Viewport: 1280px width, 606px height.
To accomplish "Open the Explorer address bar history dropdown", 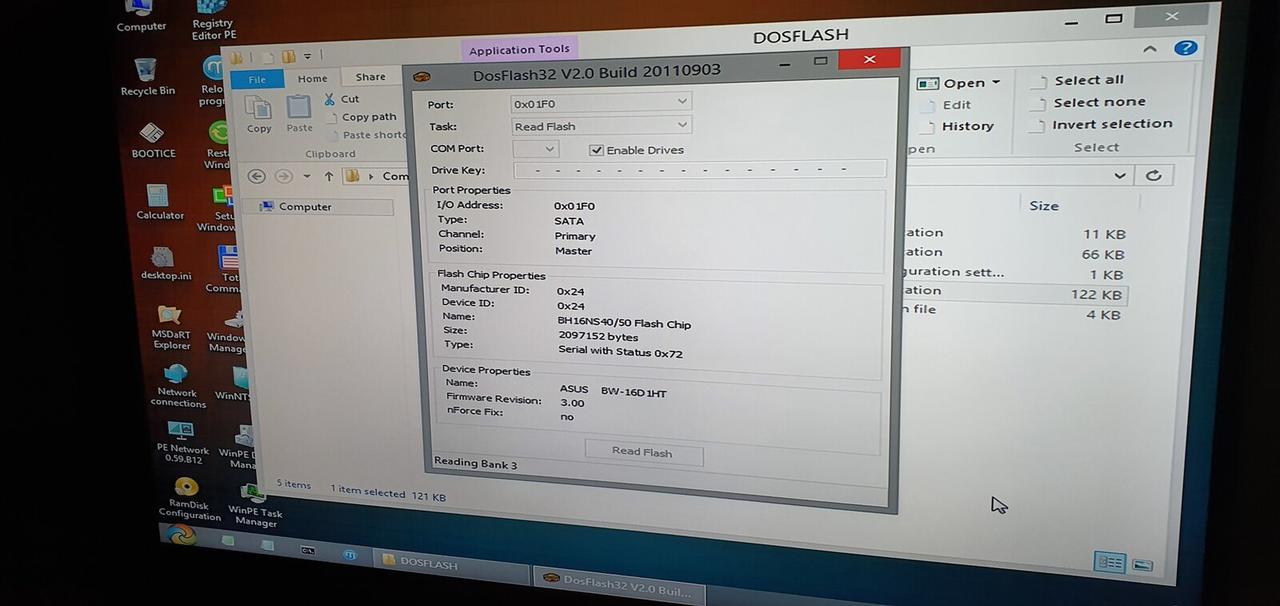I will (x=1119, y=175).
